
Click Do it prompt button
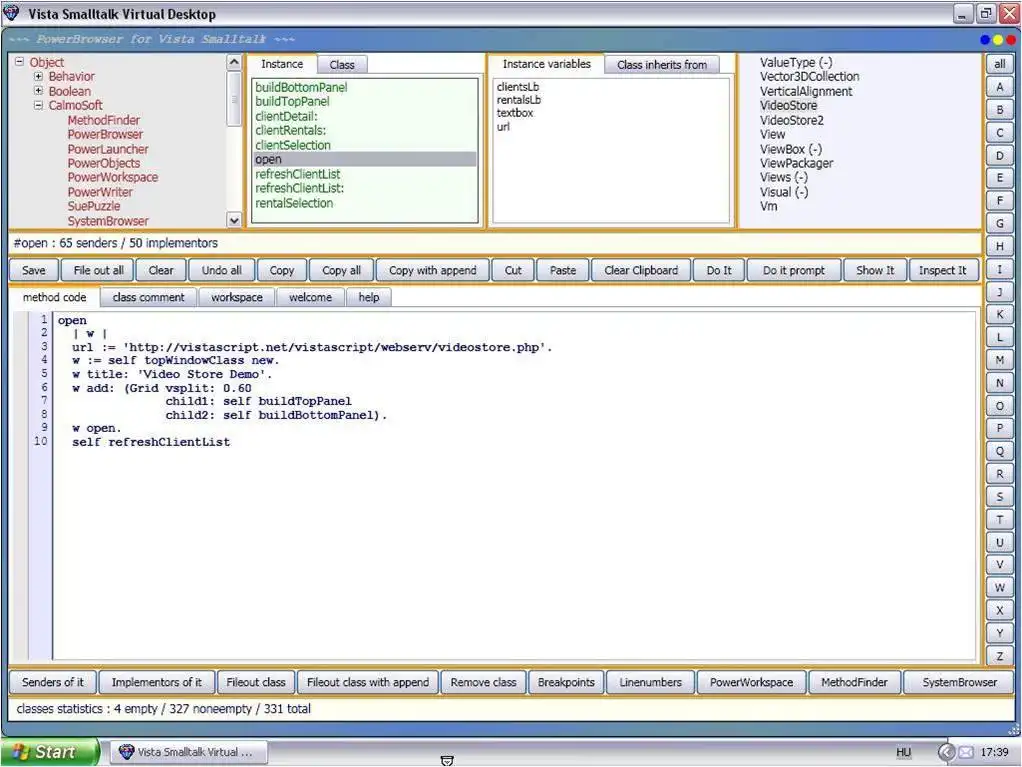tap(794, 270)
